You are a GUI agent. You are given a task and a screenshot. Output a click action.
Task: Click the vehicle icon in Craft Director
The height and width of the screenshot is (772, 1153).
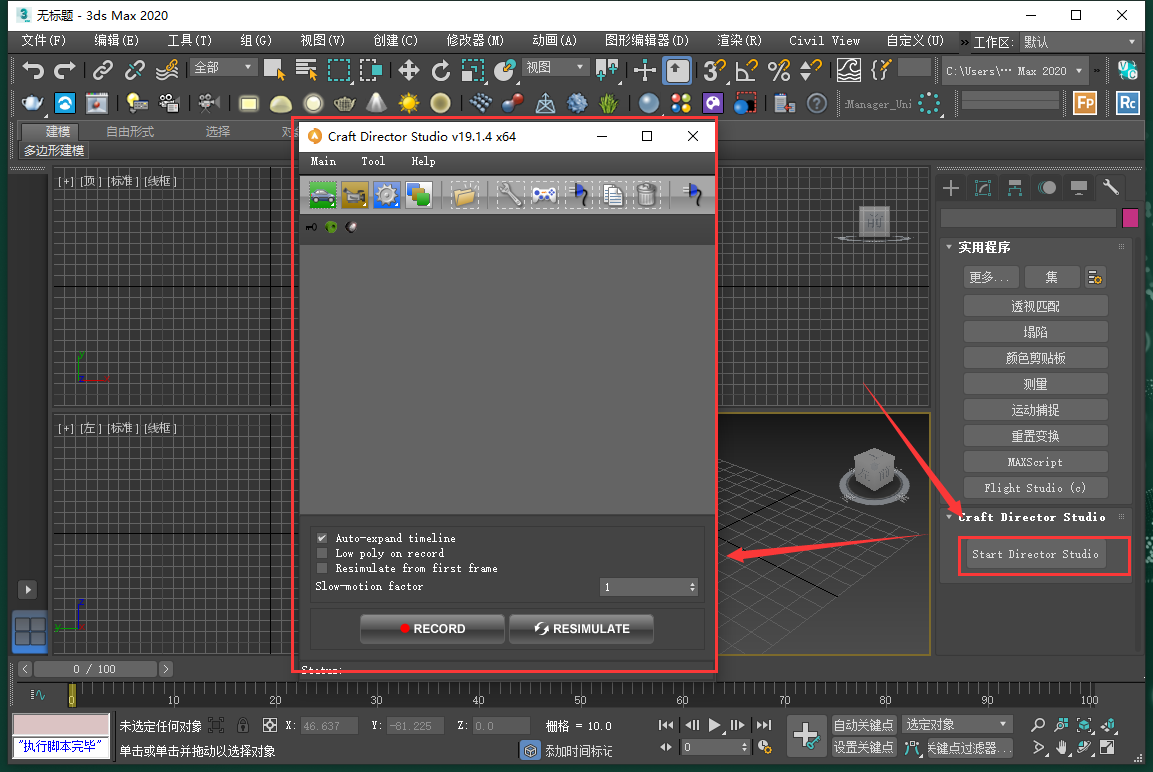[x=323, y=195]
